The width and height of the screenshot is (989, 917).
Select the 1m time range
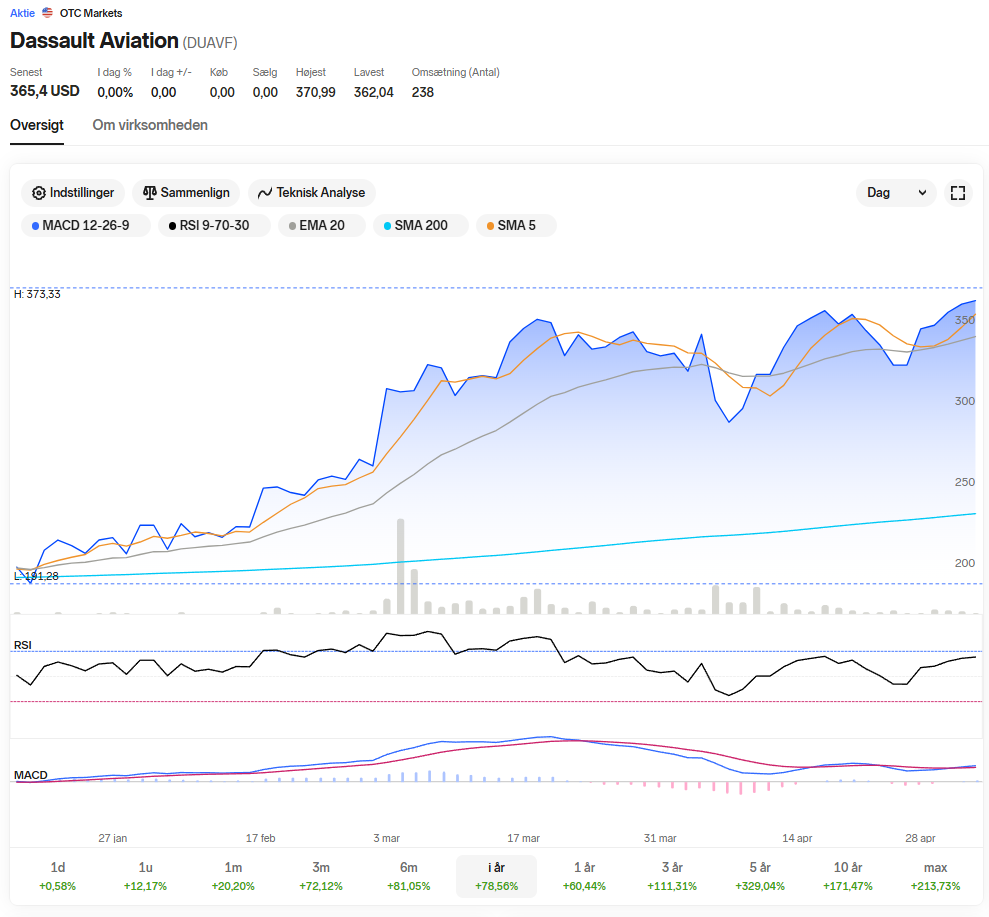tap(233, 876)
